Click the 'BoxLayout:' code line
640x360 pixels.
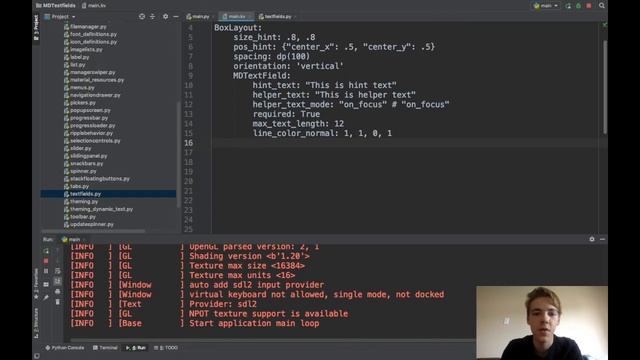(238, 28)
